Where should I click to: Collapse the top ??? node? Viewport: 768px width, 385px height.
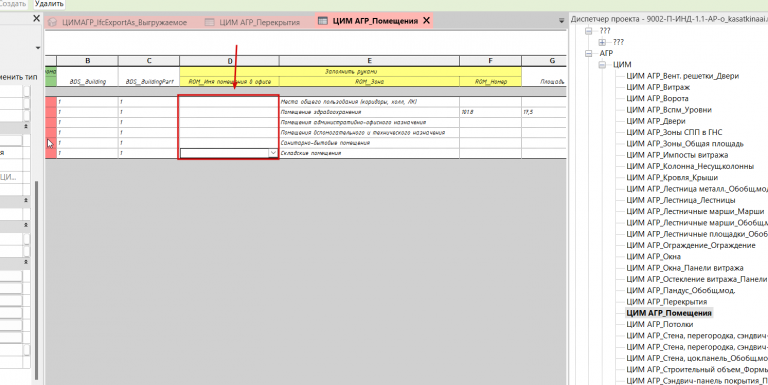click(589, 31)
